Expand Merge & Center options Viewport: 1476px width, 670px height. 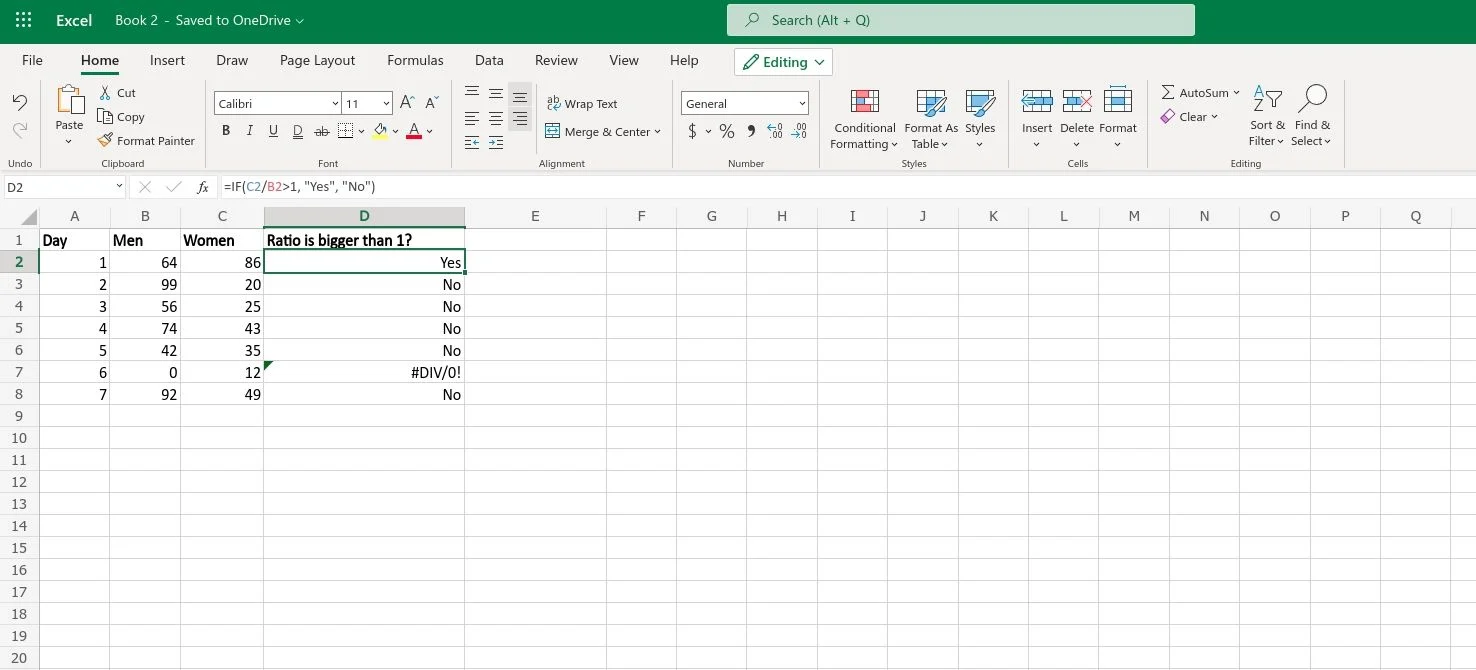click(x=657, y=132)
